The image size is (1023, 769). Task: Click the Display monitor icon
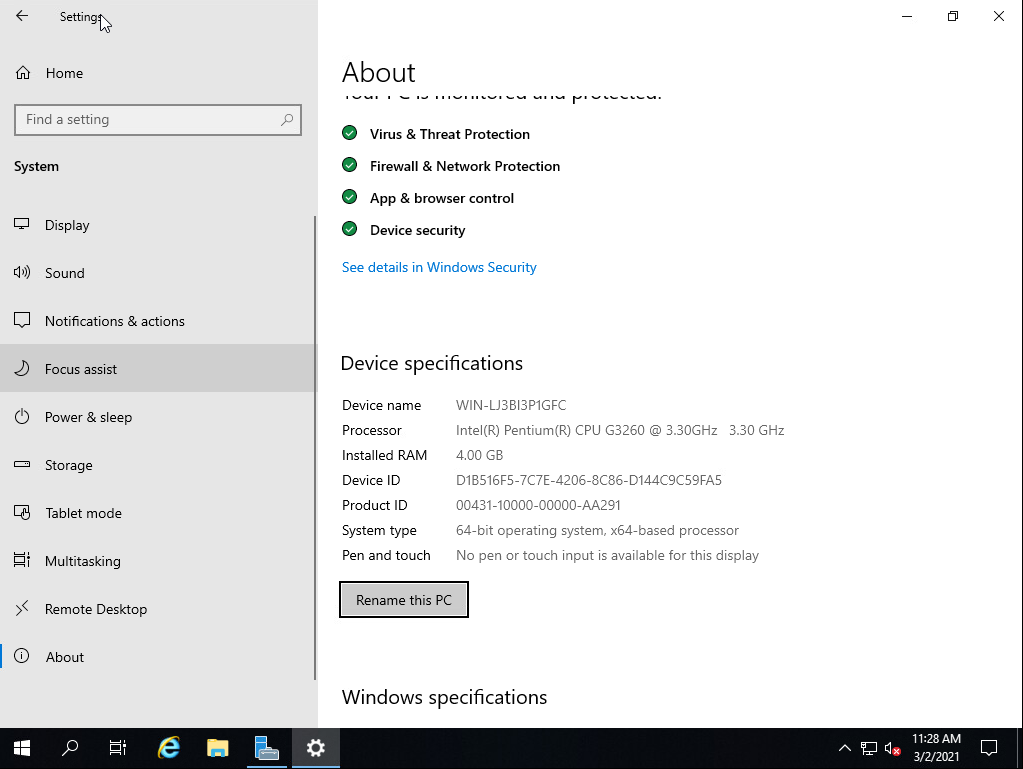[x=22, y=224]
